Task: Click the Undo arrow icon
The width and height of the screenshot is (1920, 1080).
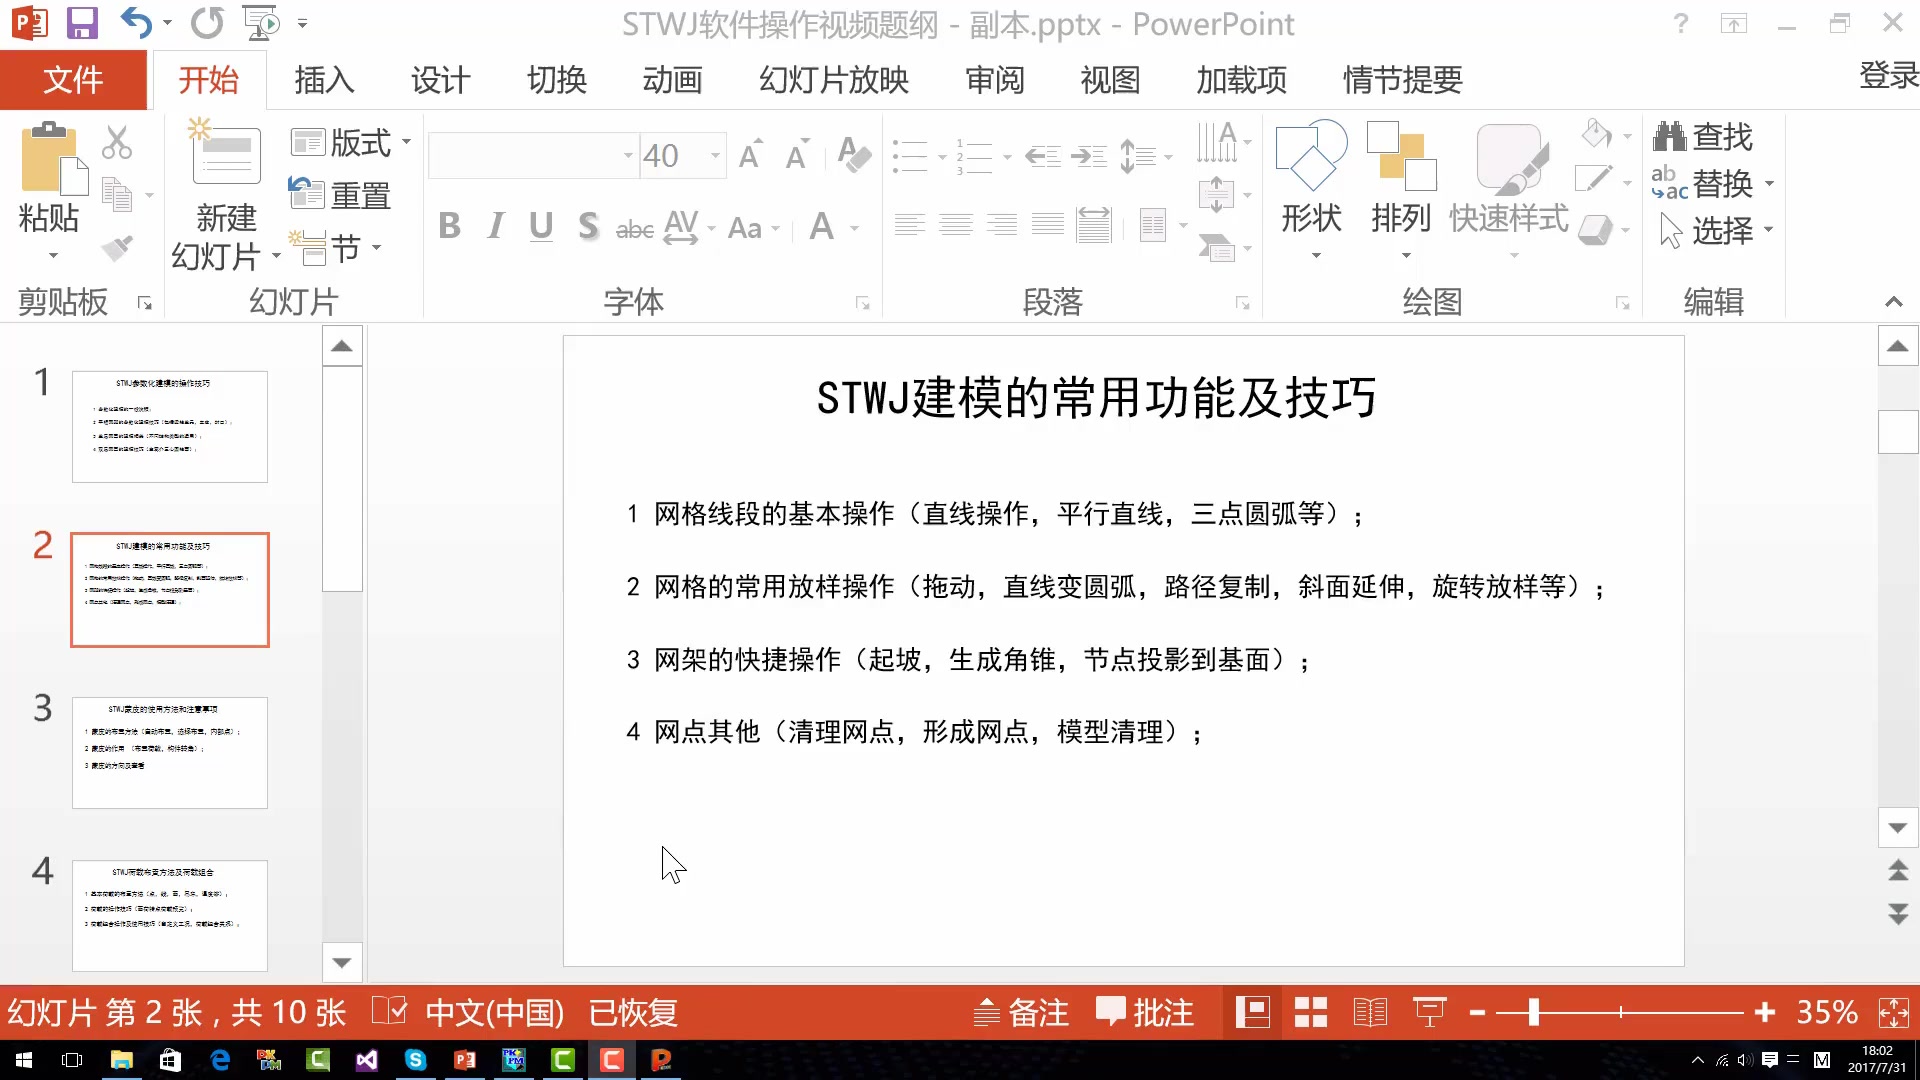Action: point(136,22)
